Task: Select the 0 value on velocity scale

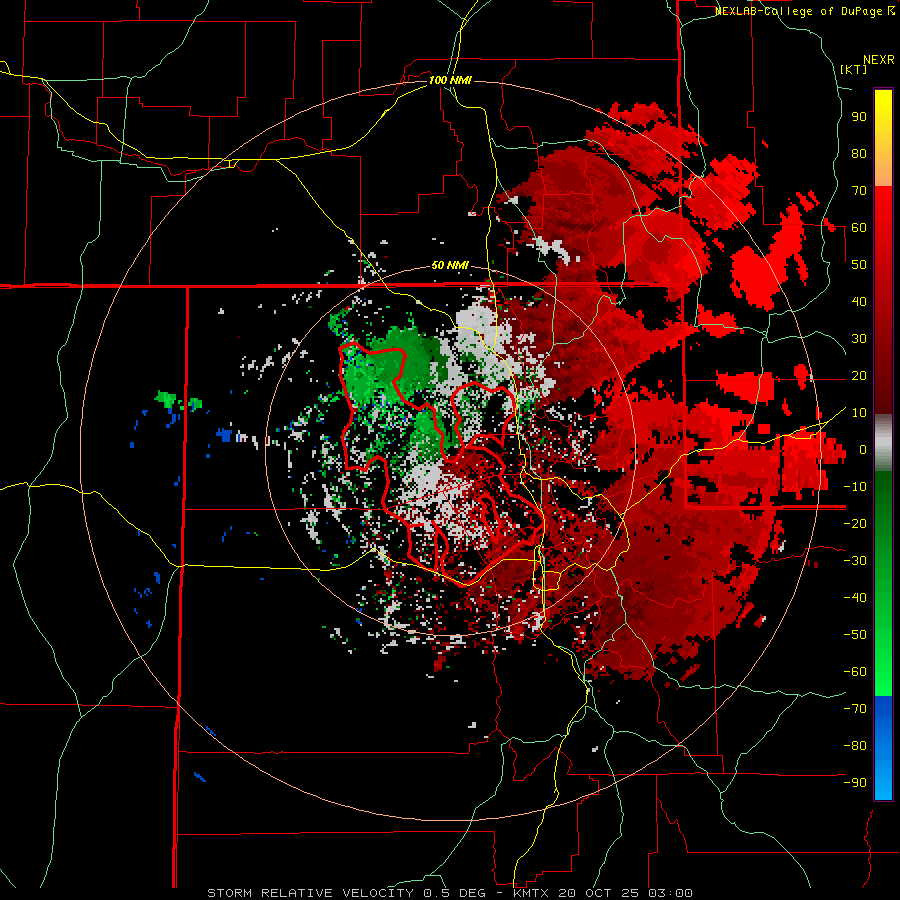Action: [863, 450]
